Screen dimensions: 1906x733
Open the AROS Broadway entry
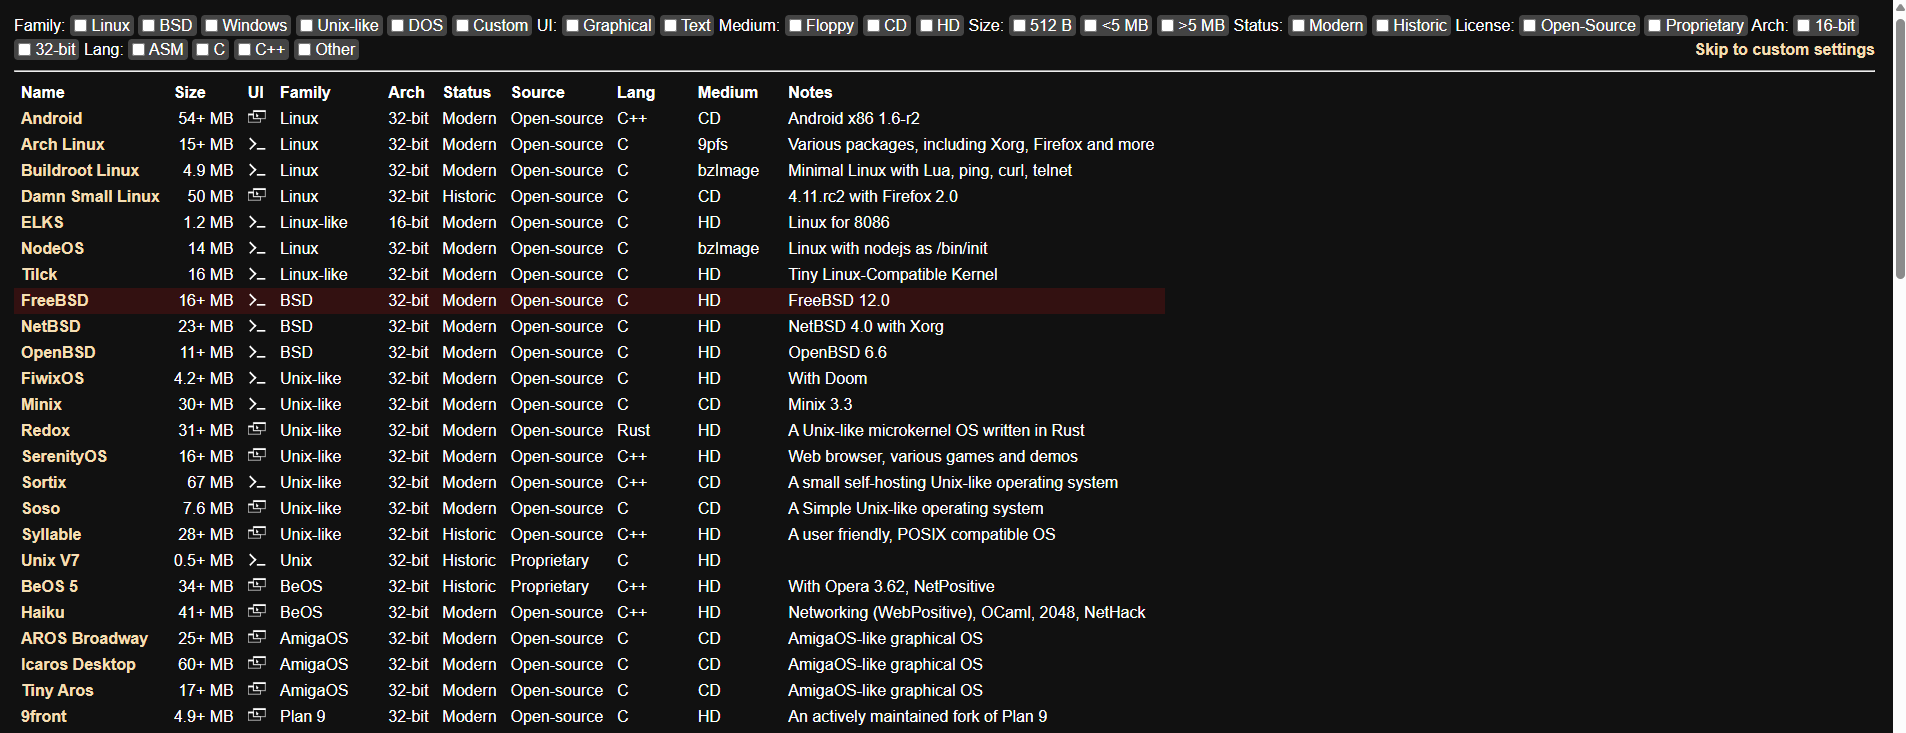click(84, 638)
